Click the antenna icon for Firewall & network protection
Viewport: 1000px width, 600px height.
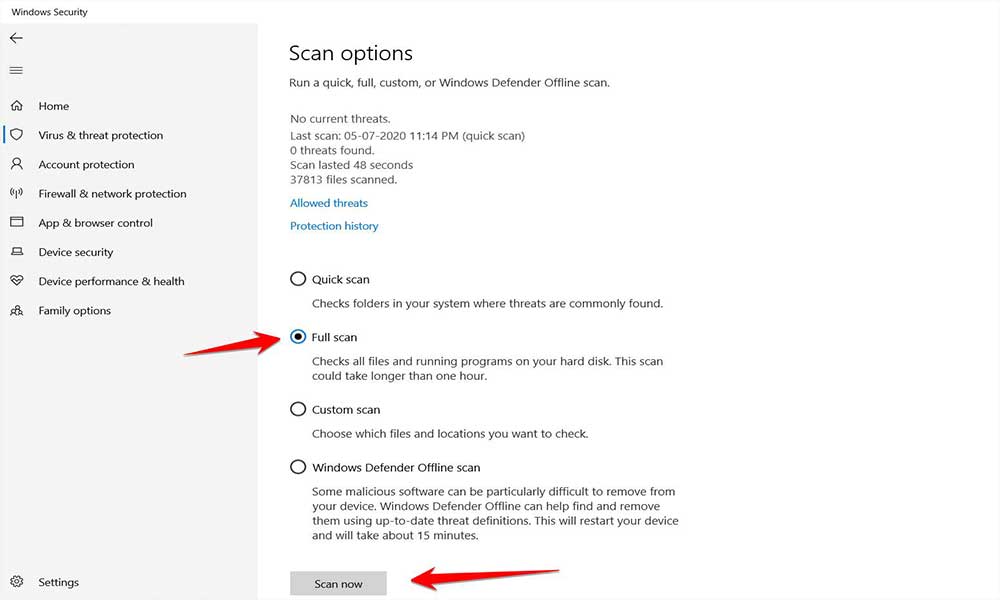tap(17, 193)
